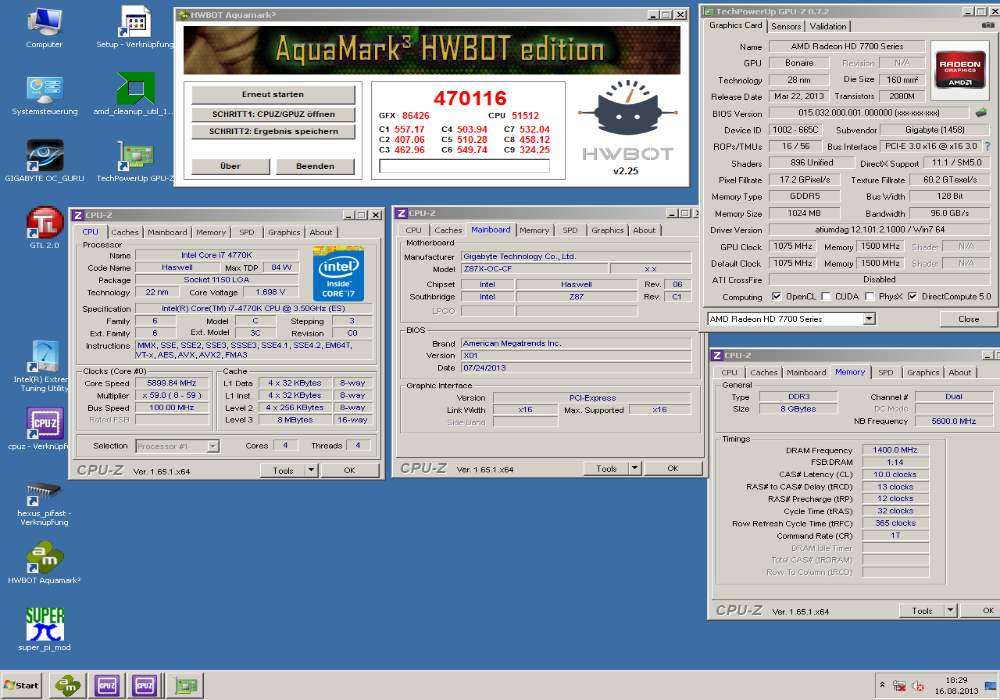Select the first CPU-Z taskbar button
1000x700 pixels.
(107, 685)
